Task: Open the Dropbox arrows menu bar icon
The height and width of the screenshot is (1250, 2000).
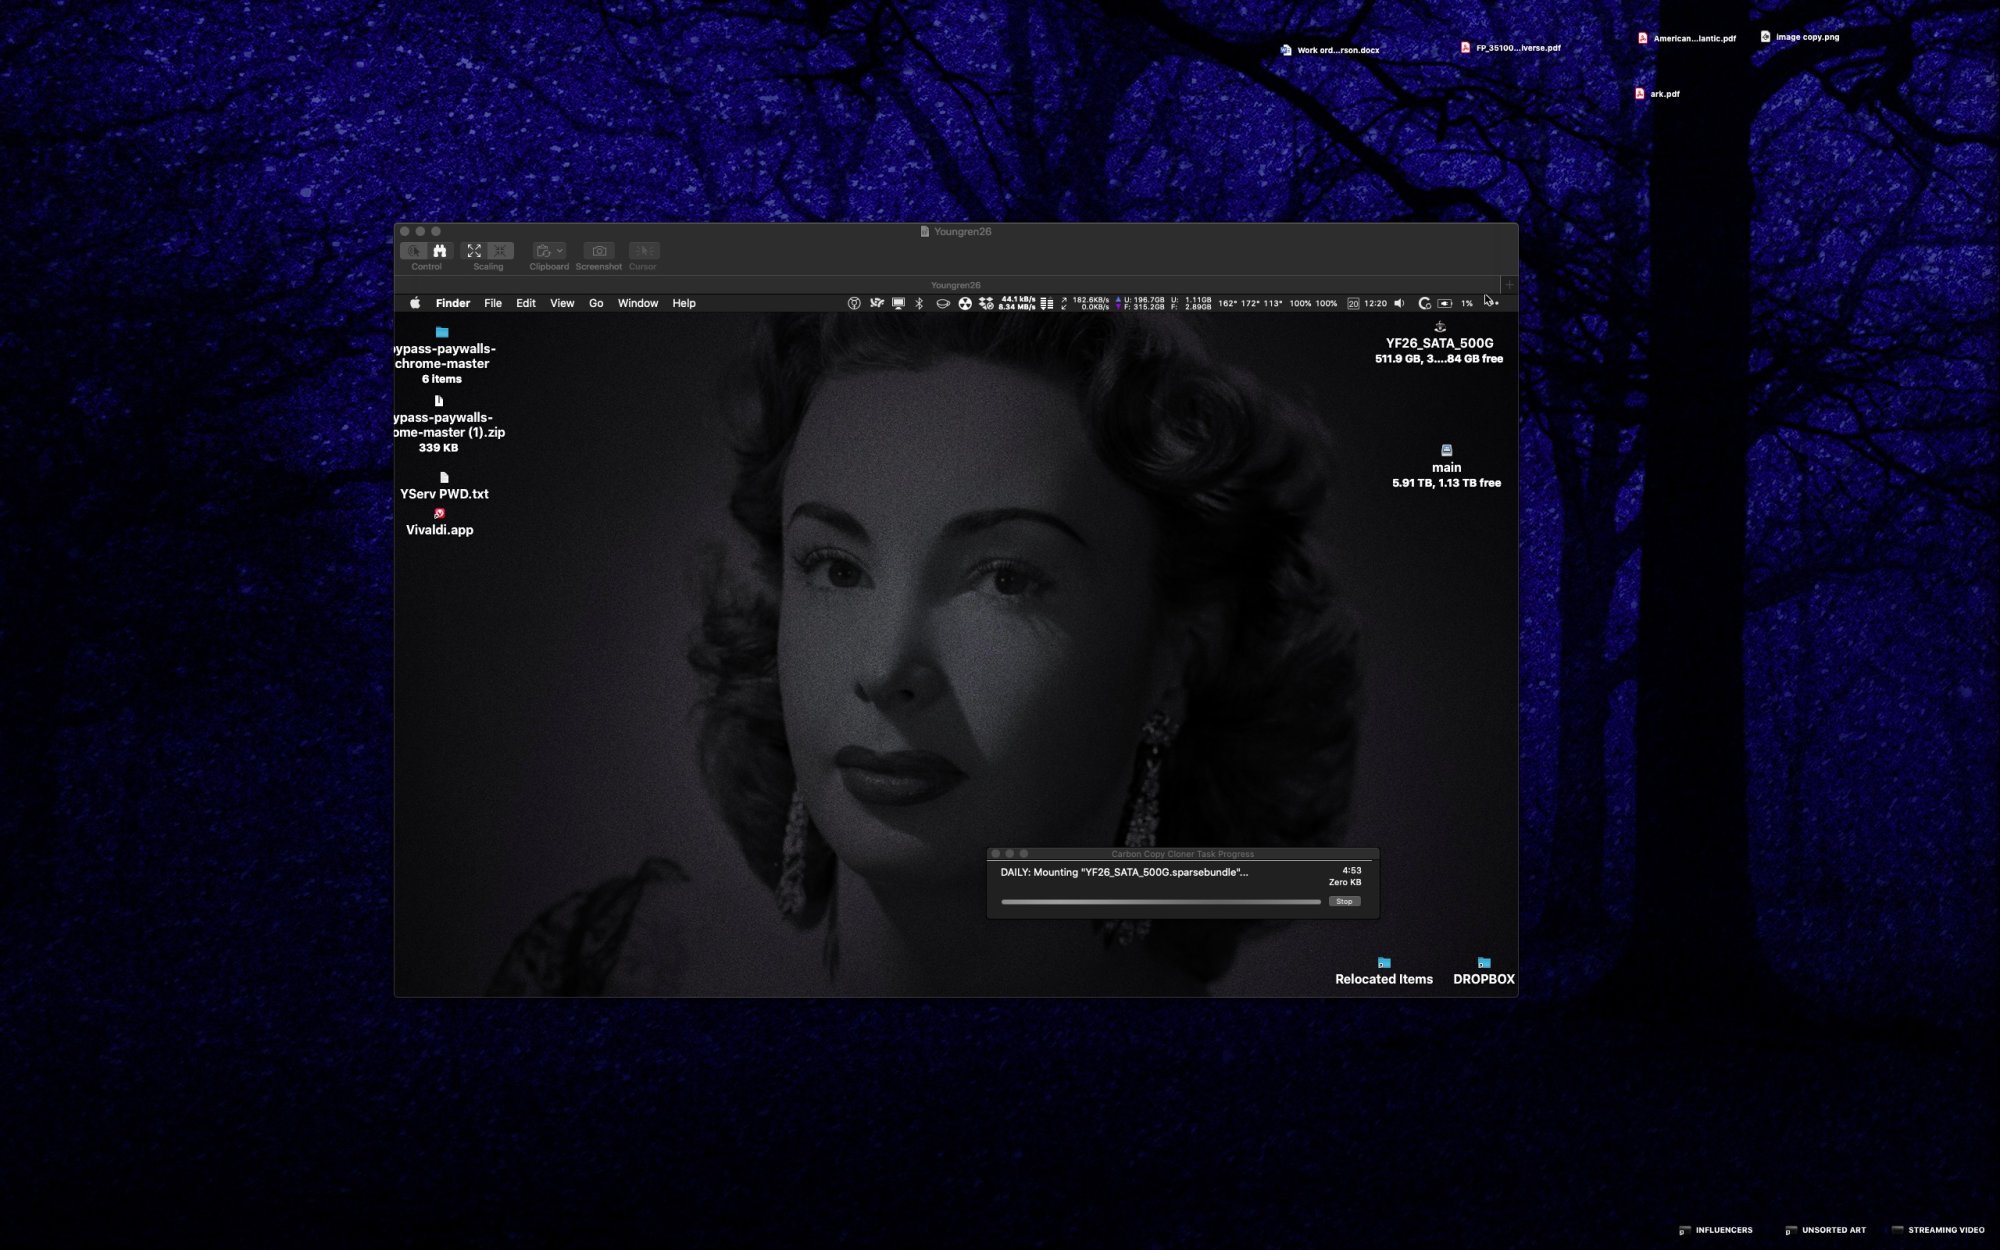Action: click(x=986, y=303)
